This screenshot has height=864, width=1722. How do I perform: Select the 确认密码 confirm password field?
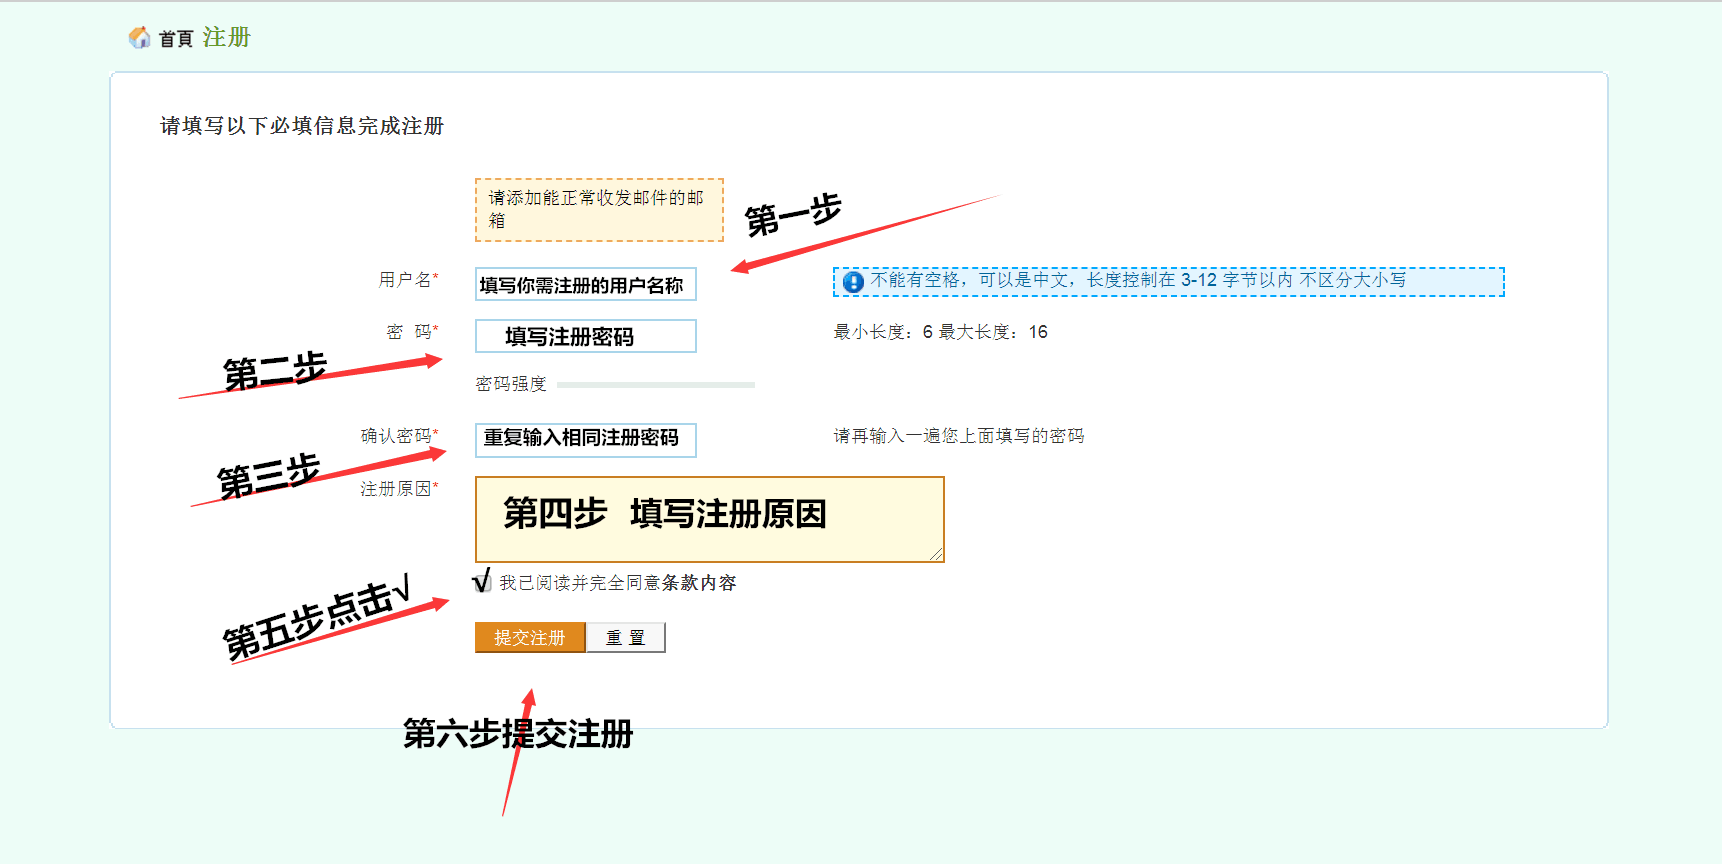[585, 439]
